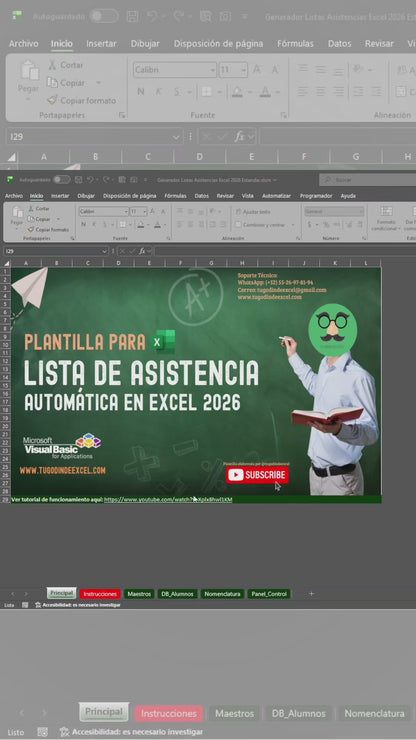Click the Redo arrow icon in the enlarged title bar
Image resolution: width=416 pixels, height=740 pixels.
click(178, 17)
